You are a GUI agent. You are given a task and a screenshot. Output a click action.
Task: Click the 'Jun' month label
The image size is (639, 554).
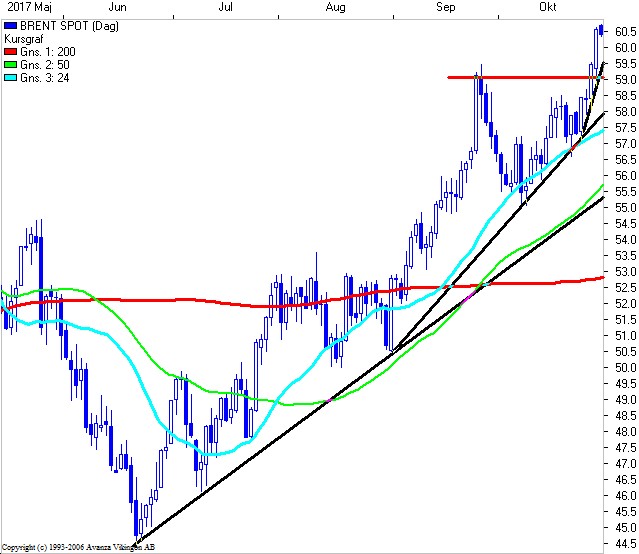[x=117, y=7]
